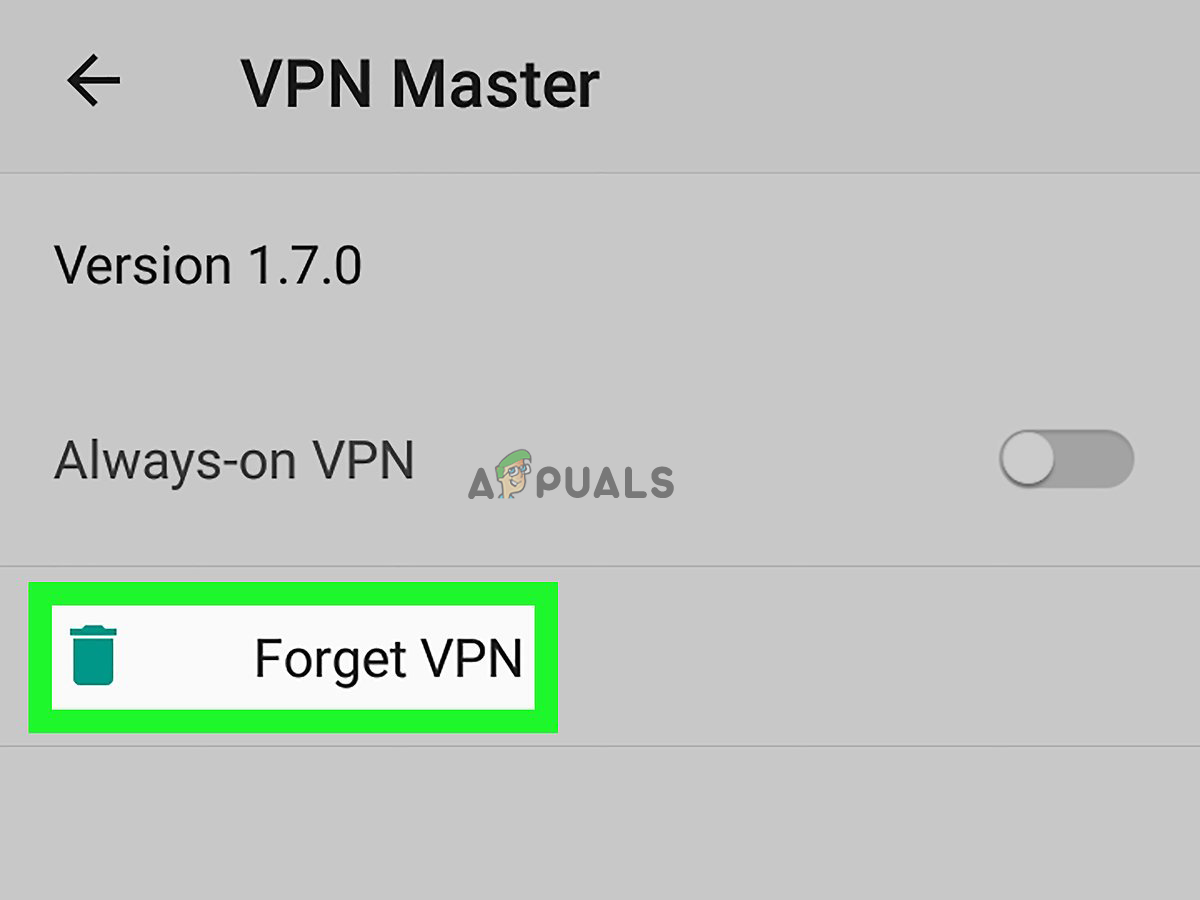Tap the back arrow in the header

click(x=93, y=81)
